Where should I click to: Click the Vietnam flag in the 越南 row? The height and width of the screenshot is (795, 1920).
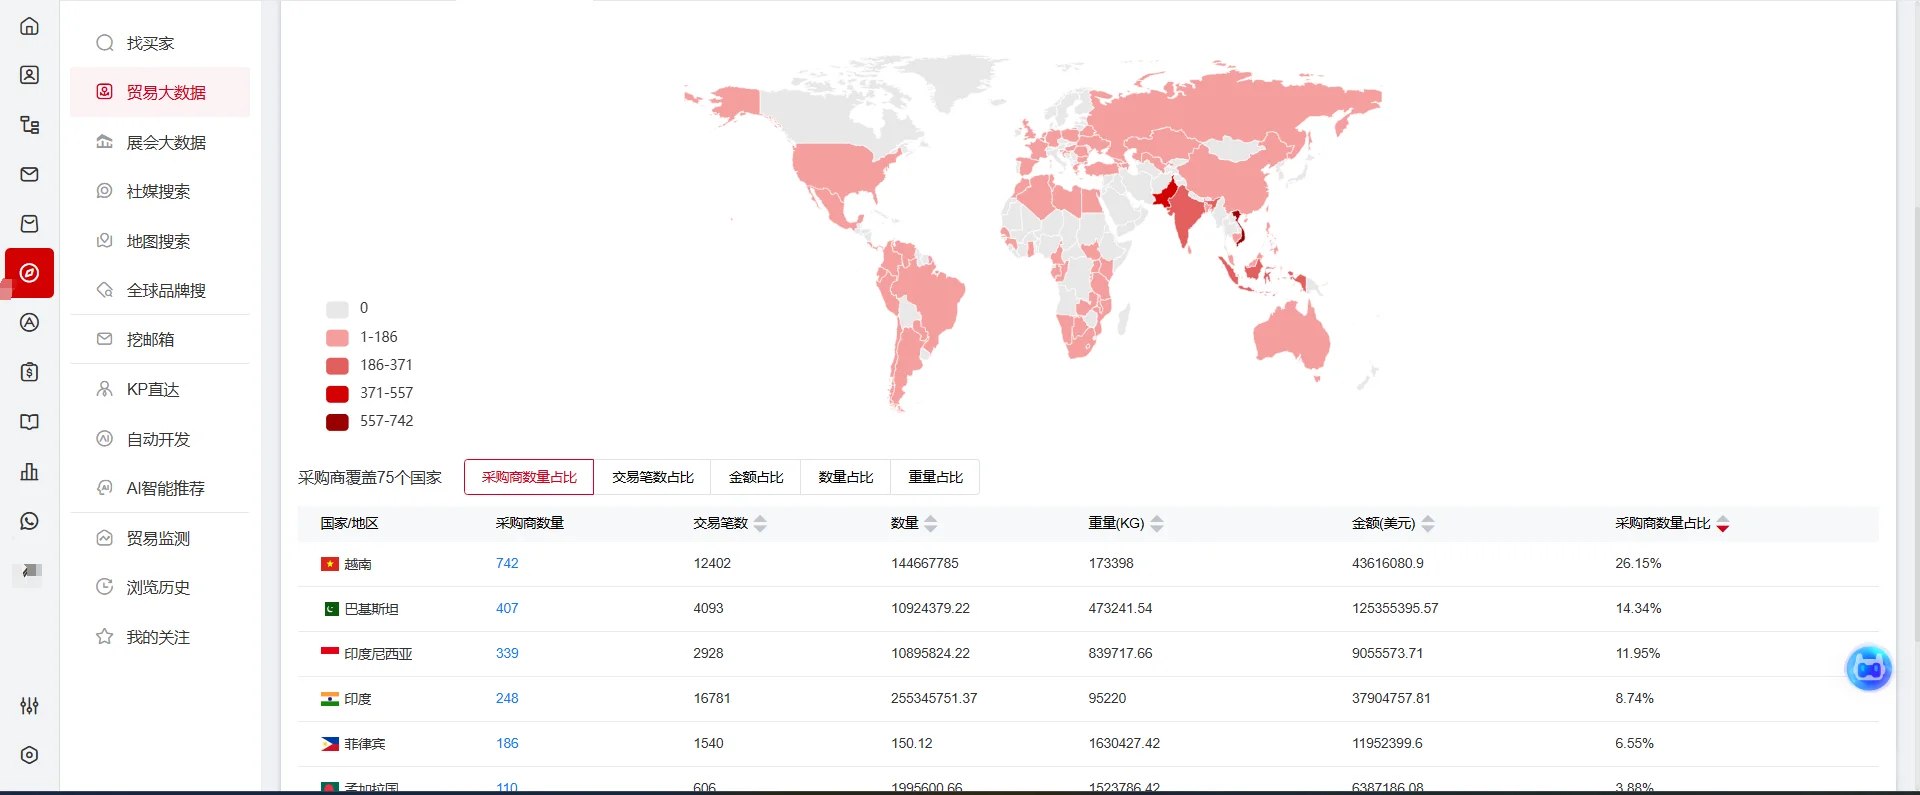point(330,564)
